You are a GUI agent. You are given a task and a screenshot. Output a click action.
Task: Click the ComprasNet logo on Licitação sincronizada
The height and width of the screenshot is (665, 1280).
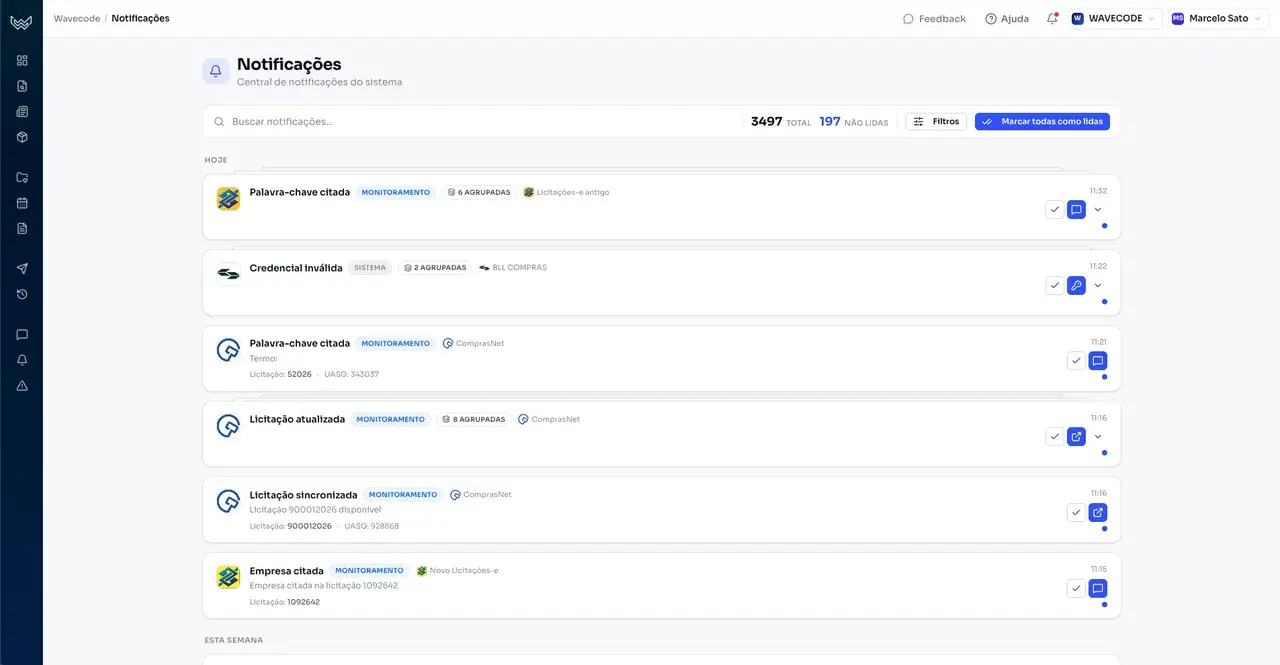tap(228, 501)
